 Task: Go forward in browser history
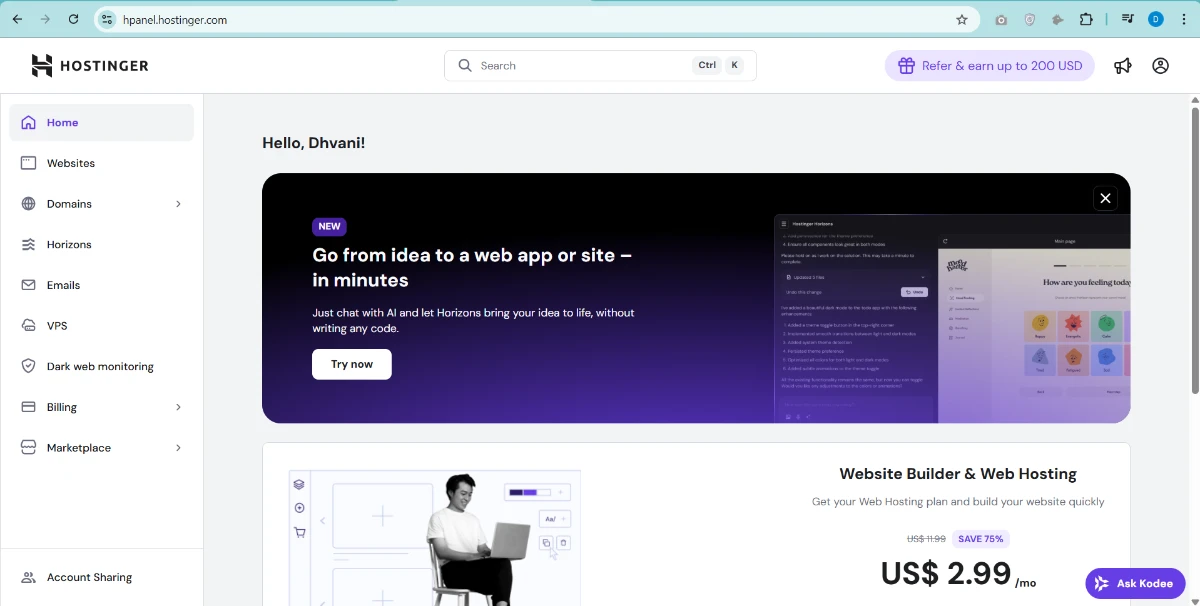45,19
